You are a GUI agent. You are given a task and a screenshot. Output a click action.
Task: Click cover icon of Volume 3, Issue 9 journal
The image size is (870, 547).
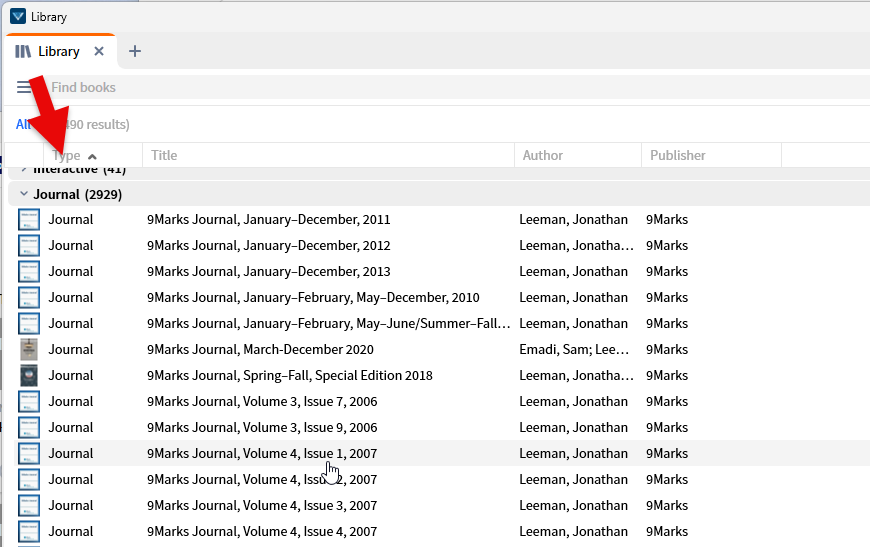tap(29, 428)
